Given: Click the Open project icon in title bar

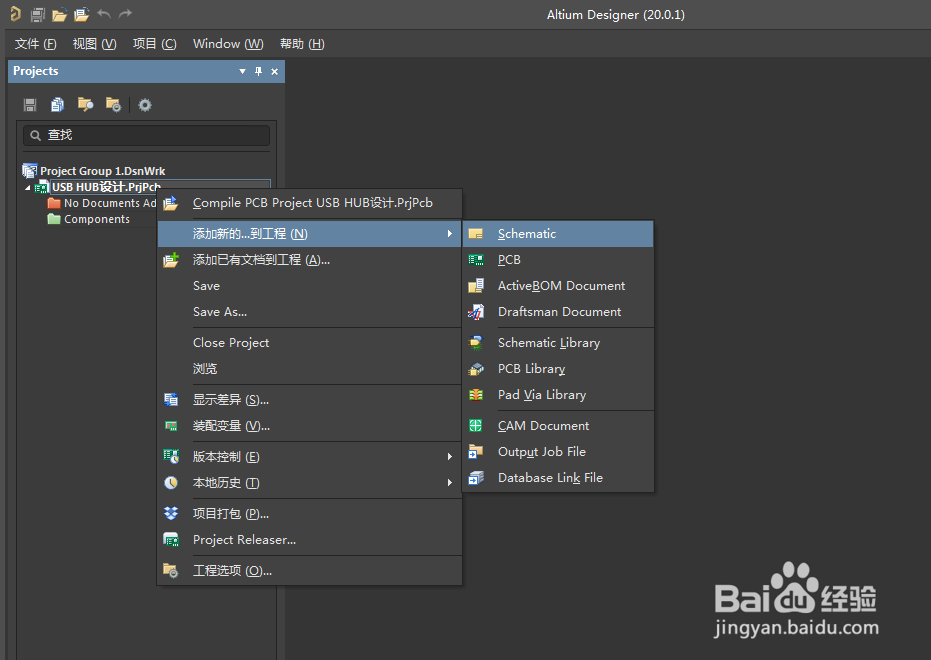Looking at the screenshot, I should click(x=81, y=14).
